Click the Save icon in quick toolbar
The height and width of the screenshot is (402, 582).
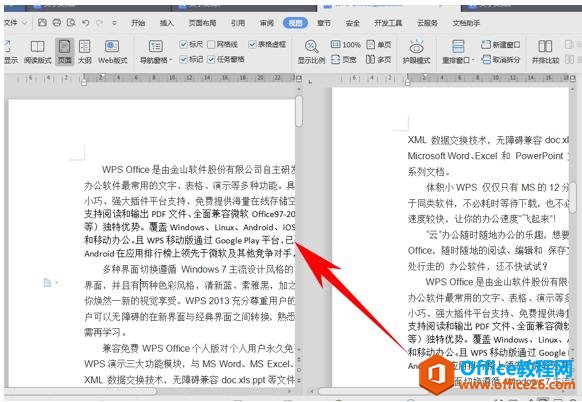tap(42, 23)
